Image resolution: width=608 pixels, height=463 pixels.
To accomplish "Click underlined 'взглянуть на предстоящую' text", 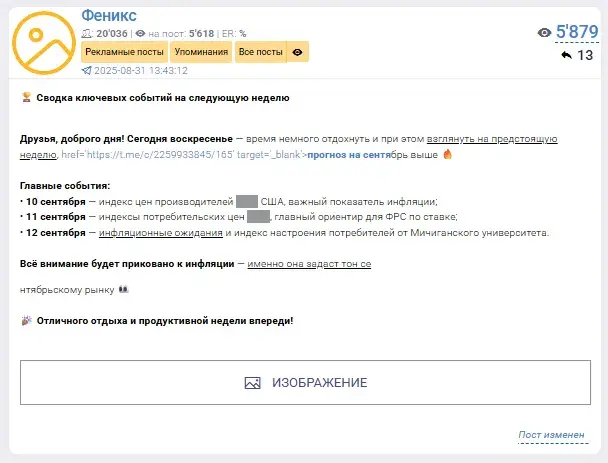I will click(492, 139).
